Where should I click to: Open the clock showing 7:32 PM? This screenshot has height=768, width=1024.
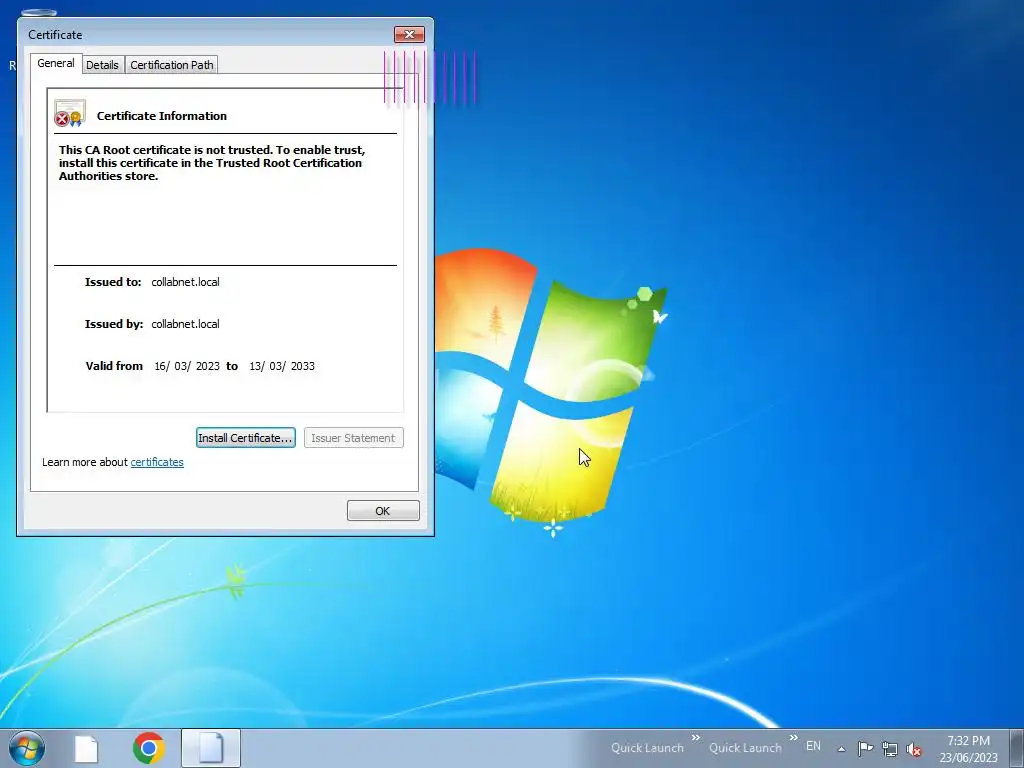[968, 748]
